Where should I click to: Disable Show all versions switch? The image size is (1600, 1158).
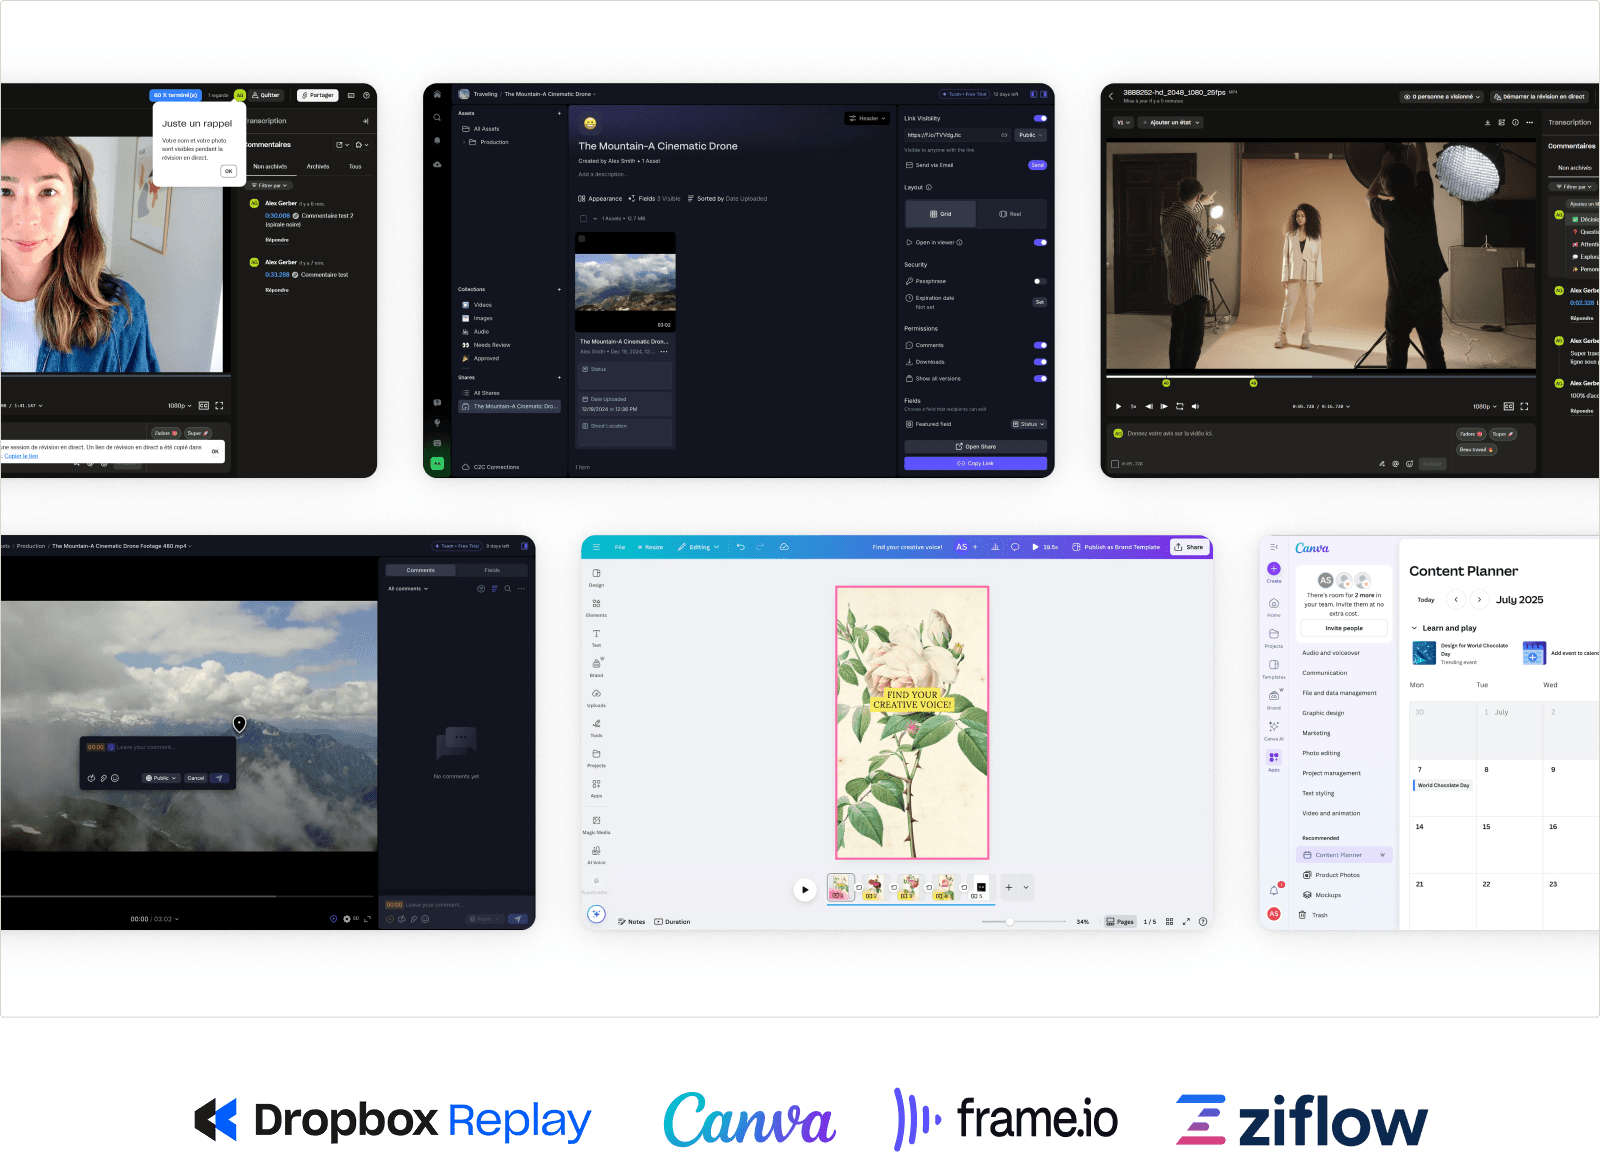[1040, 378]
